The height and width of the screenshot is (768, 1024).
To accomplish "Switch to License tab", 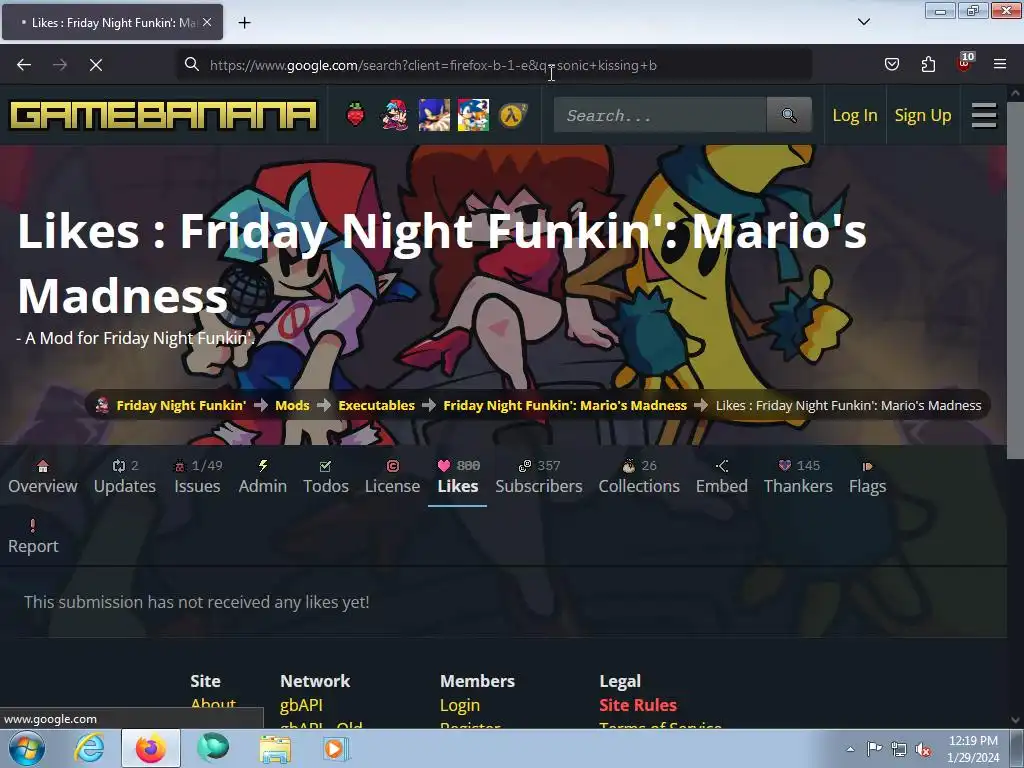I will click(392, 477).
